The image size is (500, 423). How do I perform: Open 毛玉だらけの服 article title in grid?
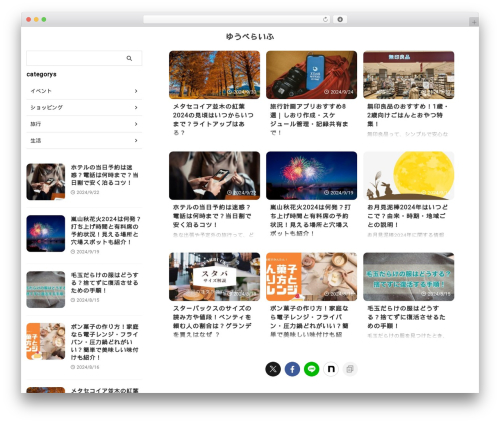pyautogui.click(x=406, y=317)
